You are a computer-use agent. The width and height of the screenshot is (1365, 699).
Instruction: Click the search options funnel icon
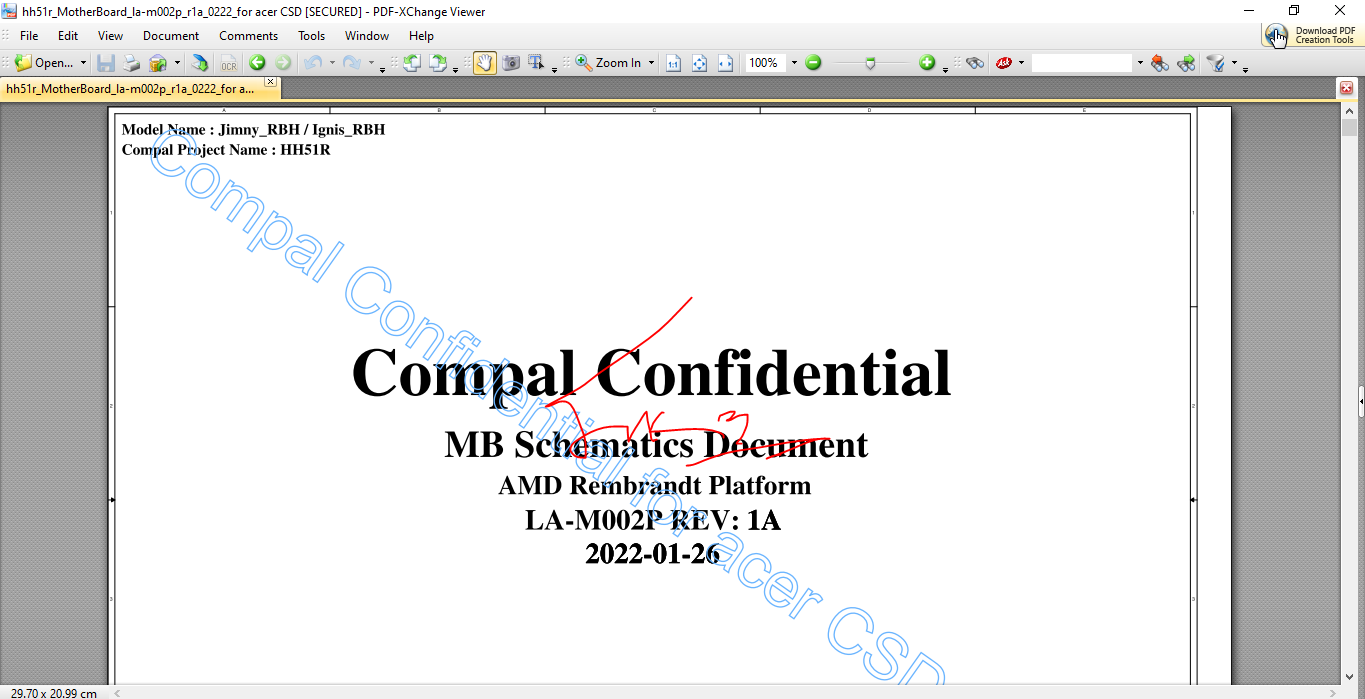coord(1216,63)
